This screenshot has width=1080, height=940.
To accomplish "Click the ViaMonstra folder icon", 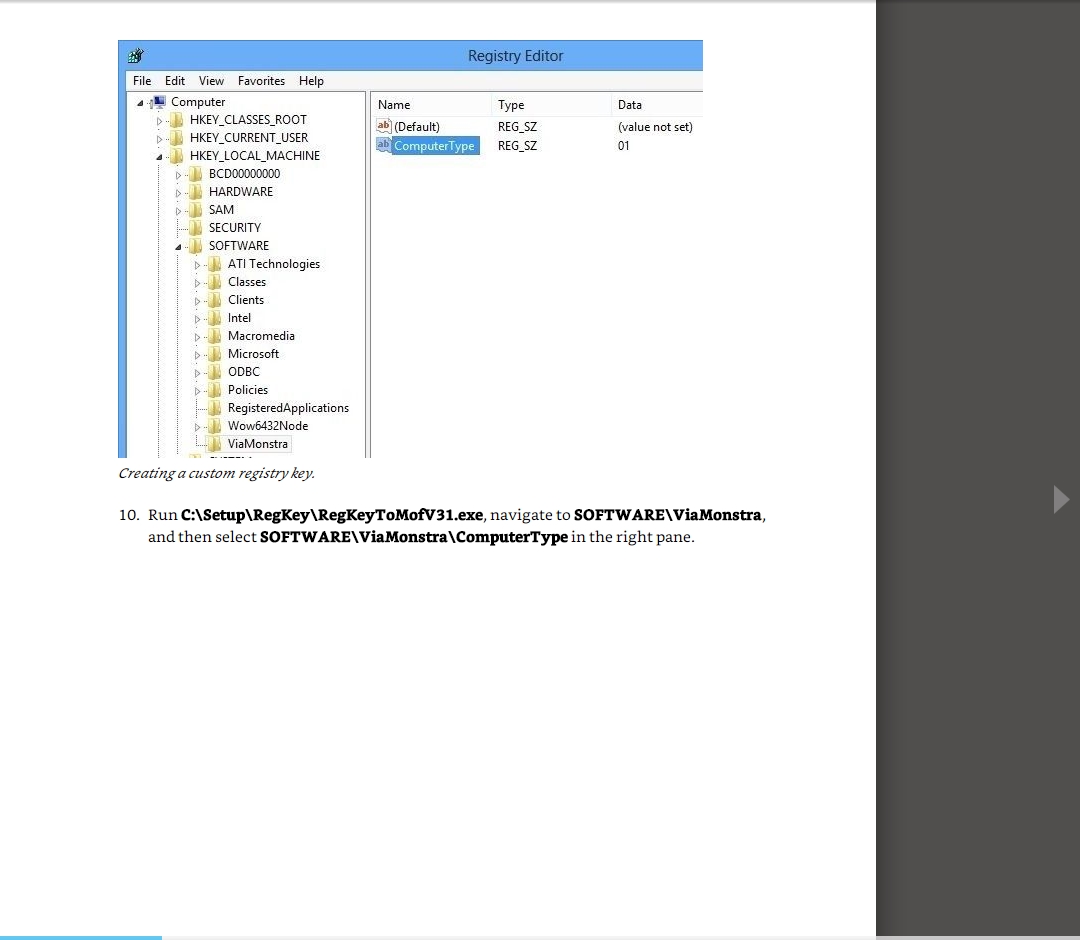I will point(215,444).
